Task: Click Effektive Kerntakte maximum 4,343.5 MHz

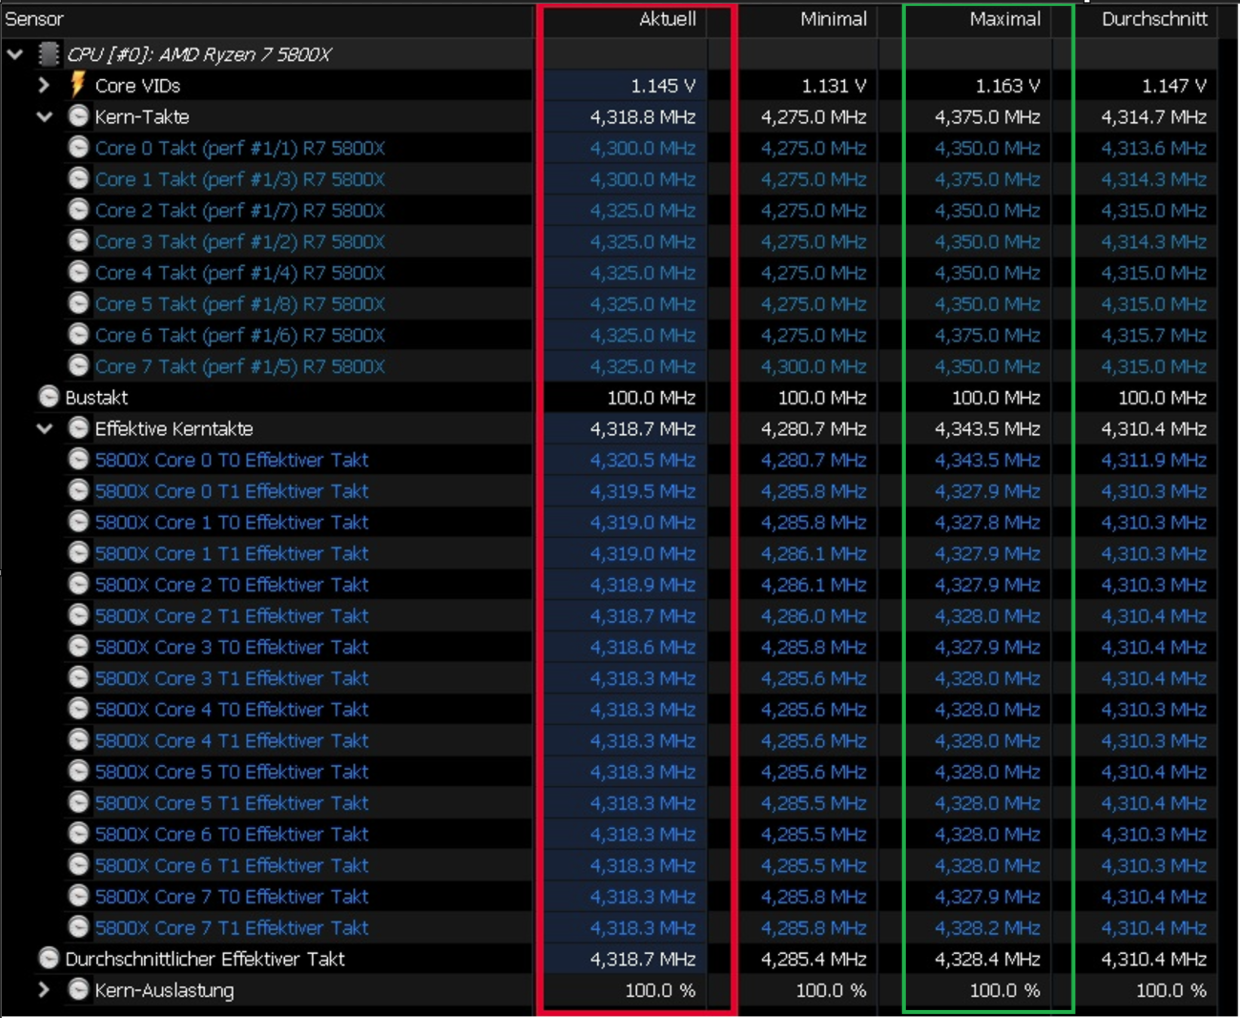Action: point(987,428)
